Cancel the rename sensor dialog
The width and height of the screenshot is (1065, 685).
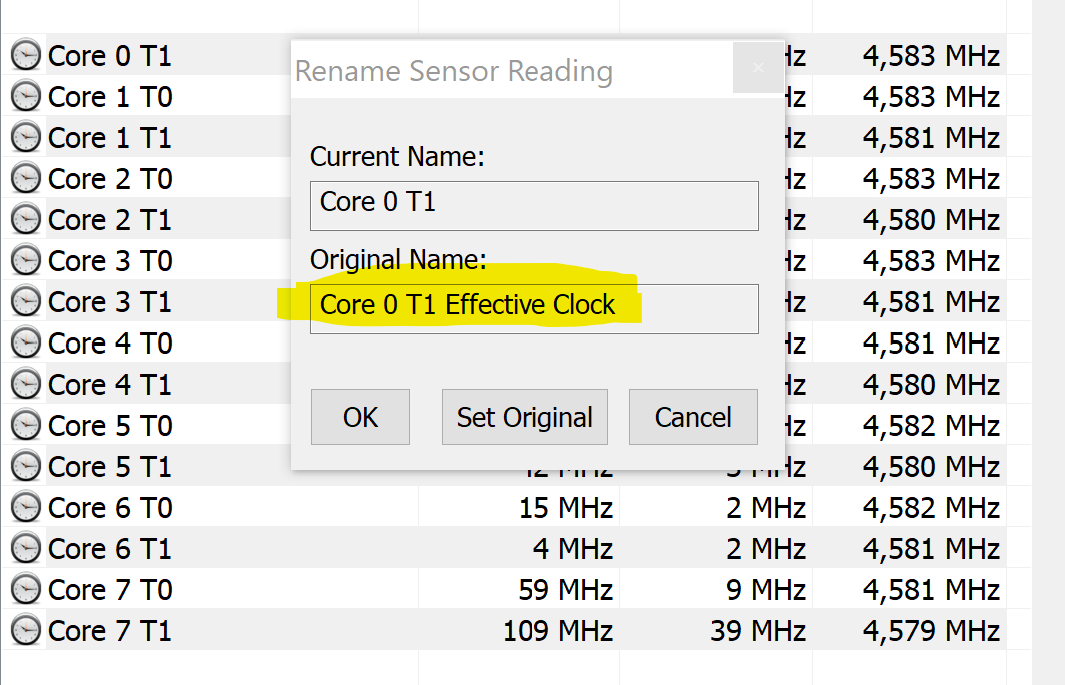click(x=693, y=417)
